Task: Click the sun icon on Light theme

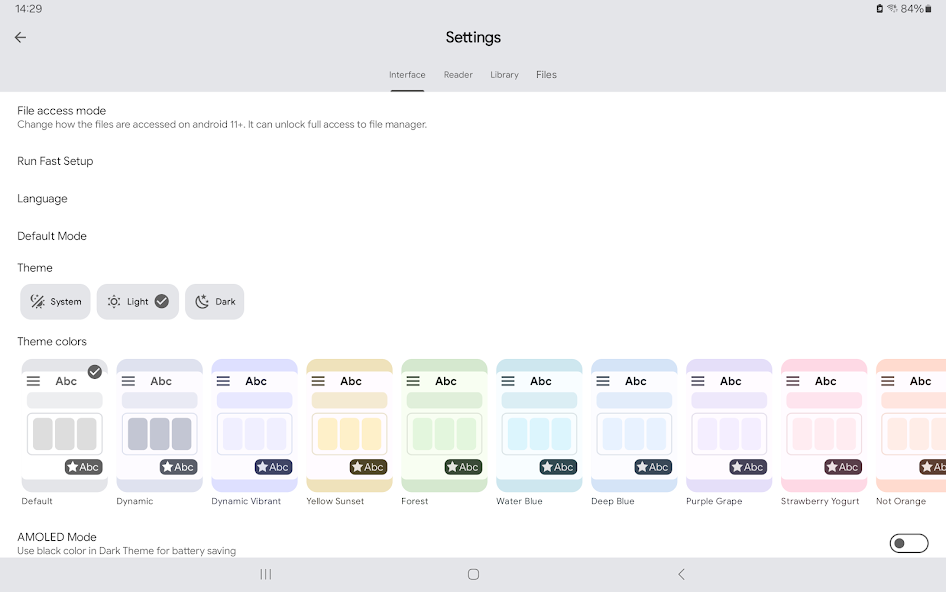Action: [113, 301]
